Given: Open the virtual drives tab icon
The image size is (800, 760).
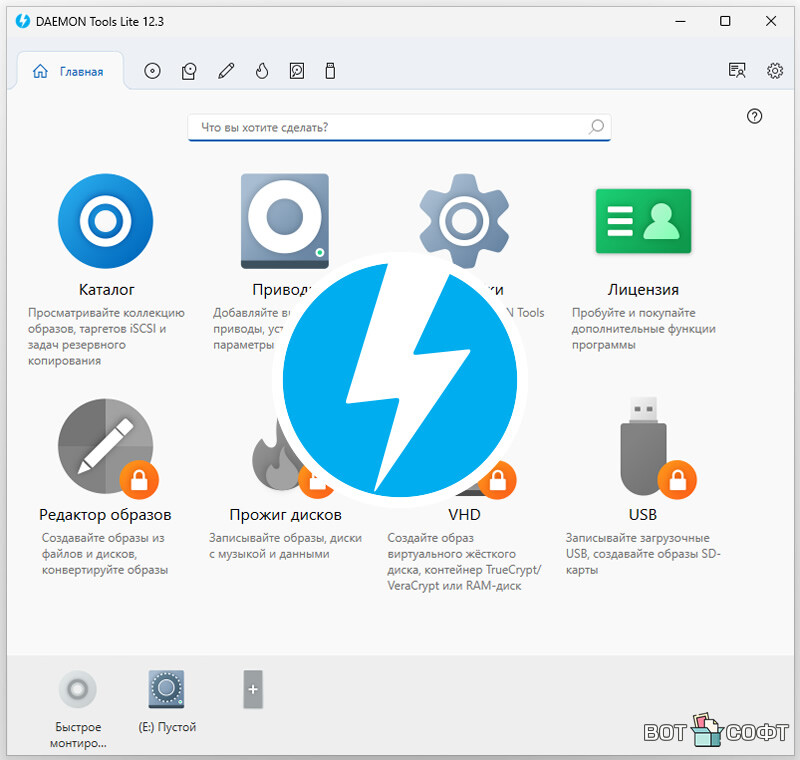Looking at the screenshot, I should coord(189,71).
